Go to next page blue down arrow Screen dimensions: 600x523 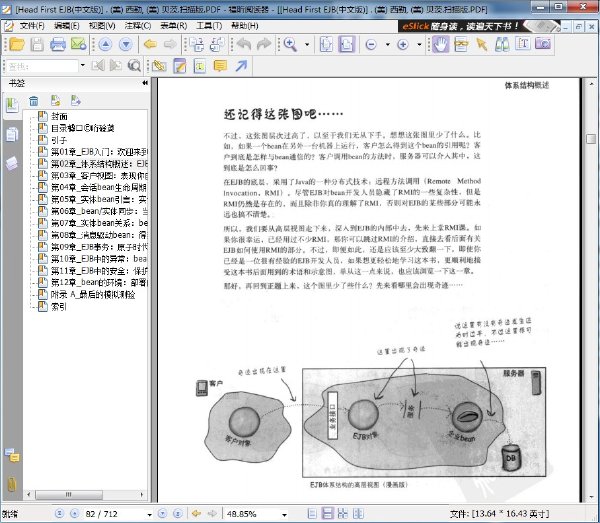point(126,44)
